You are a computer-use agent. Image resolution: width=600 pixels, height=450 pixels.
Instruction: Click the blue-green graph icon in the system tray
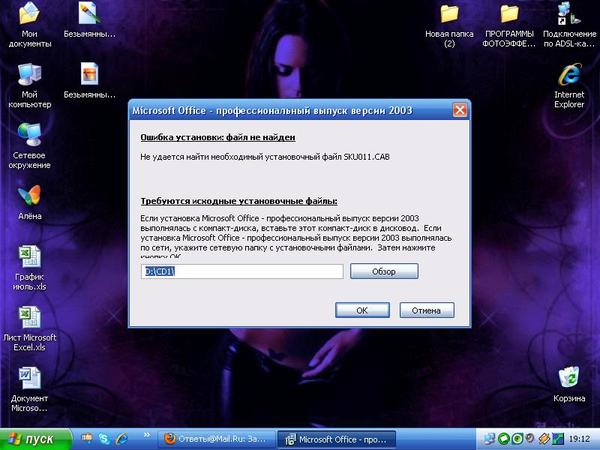558,439
